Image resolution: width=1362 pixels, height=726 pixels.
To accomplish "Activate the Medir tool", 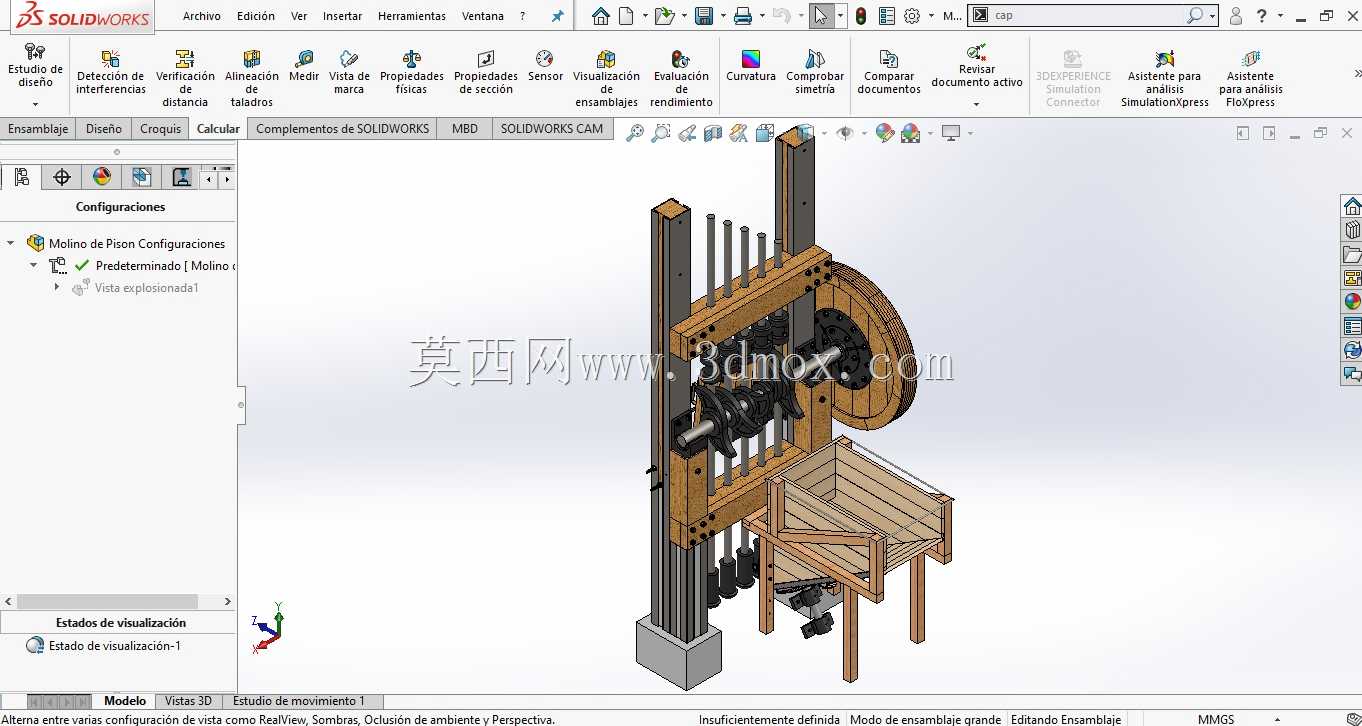I will [304, 67].
